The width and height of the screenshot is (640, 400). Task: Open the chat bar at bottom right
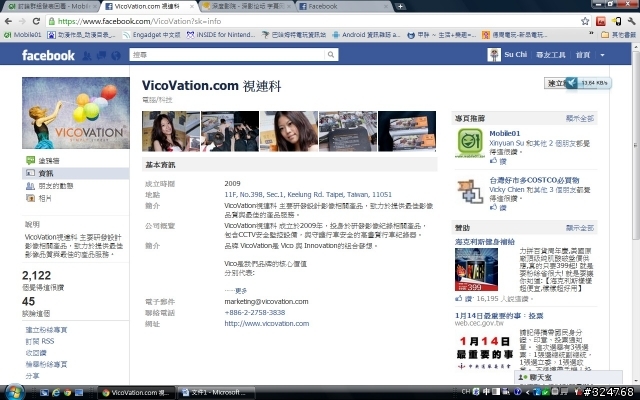(x=568, y=377)
